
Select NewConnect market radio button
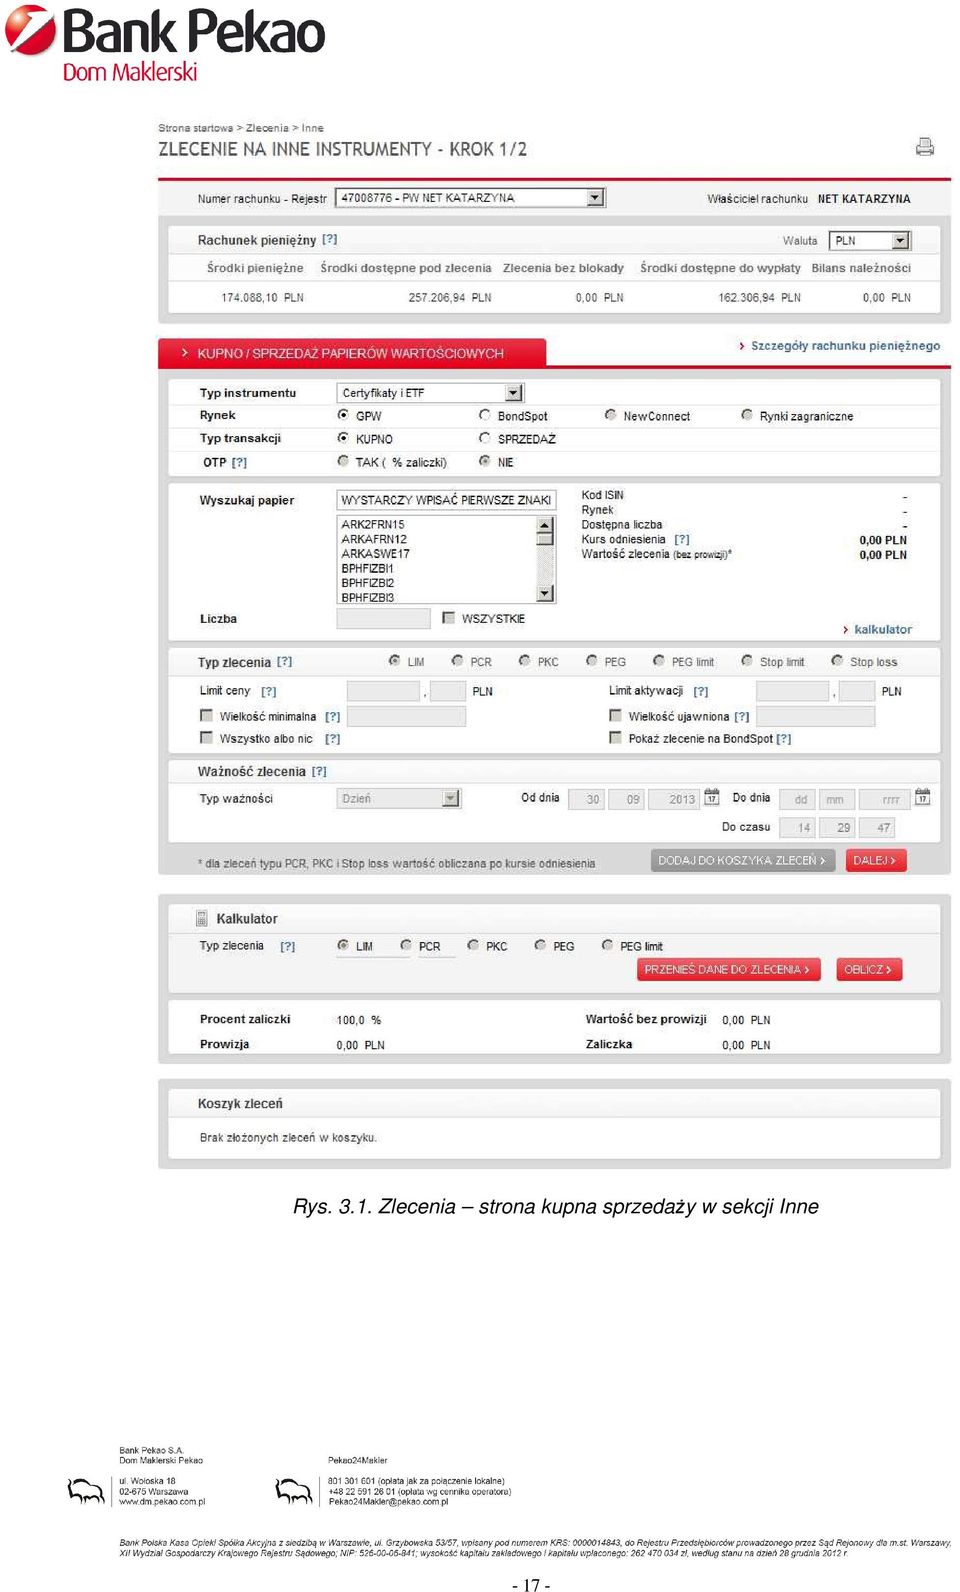click(610, 415)
